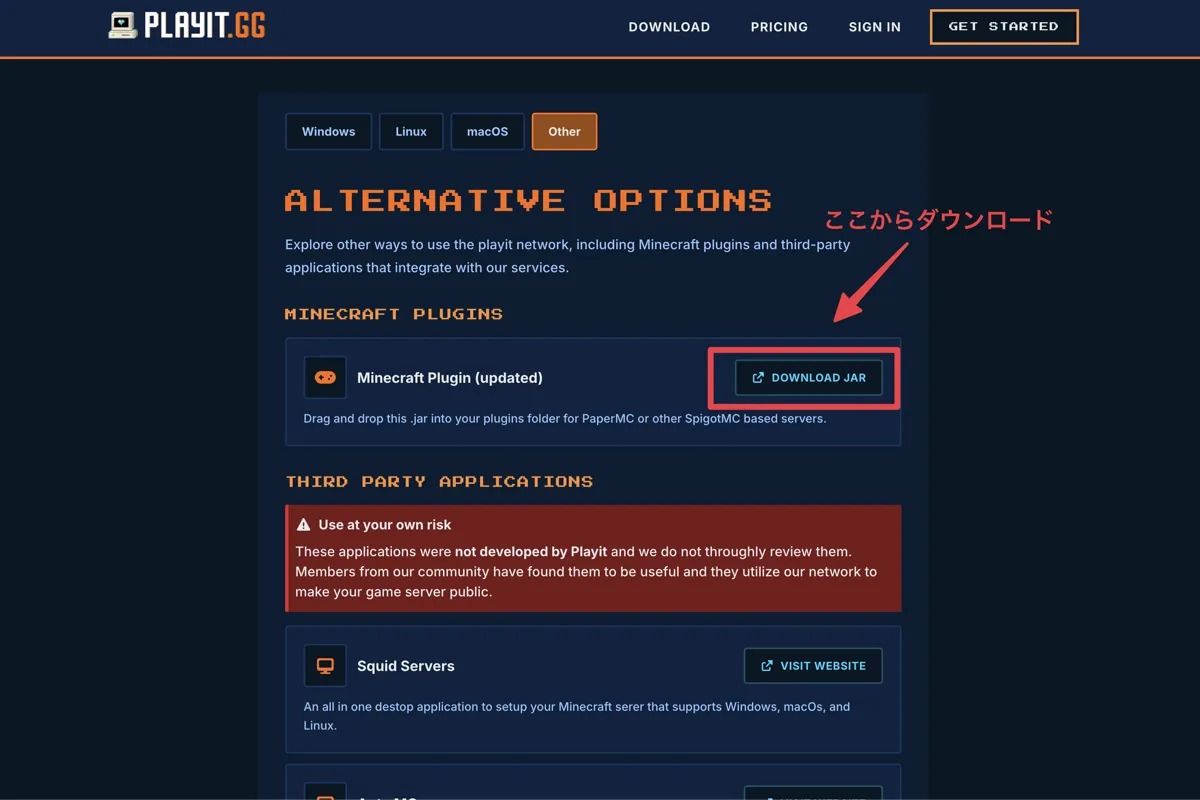Select the highlighted Other tab
1200x800 pixels.
(564, 132)
